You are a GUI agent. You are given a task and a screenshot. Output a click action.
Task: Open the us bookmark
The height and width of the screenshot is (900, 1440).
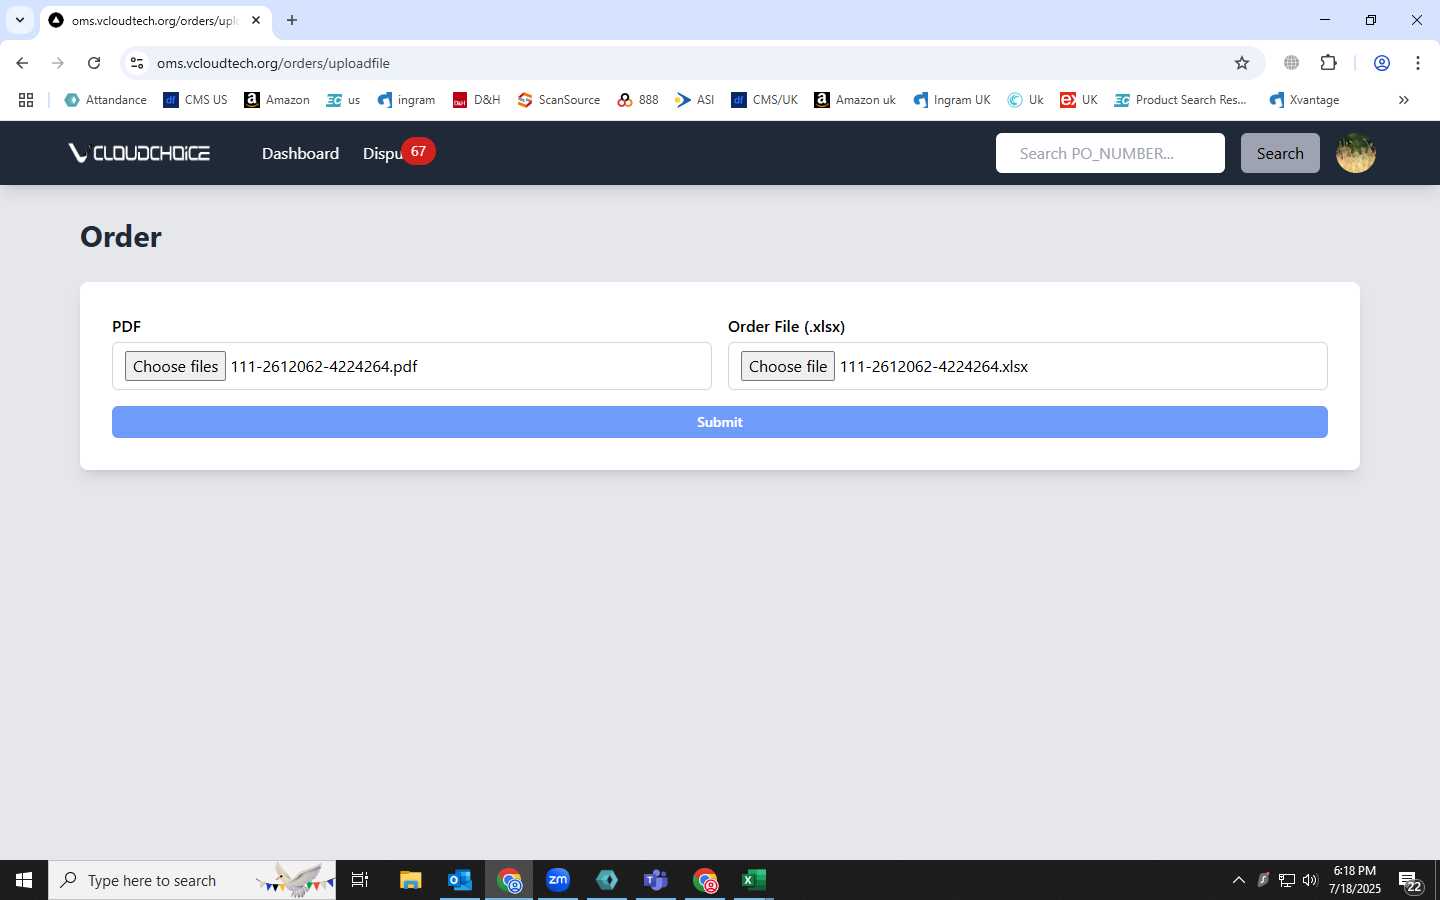343,100
